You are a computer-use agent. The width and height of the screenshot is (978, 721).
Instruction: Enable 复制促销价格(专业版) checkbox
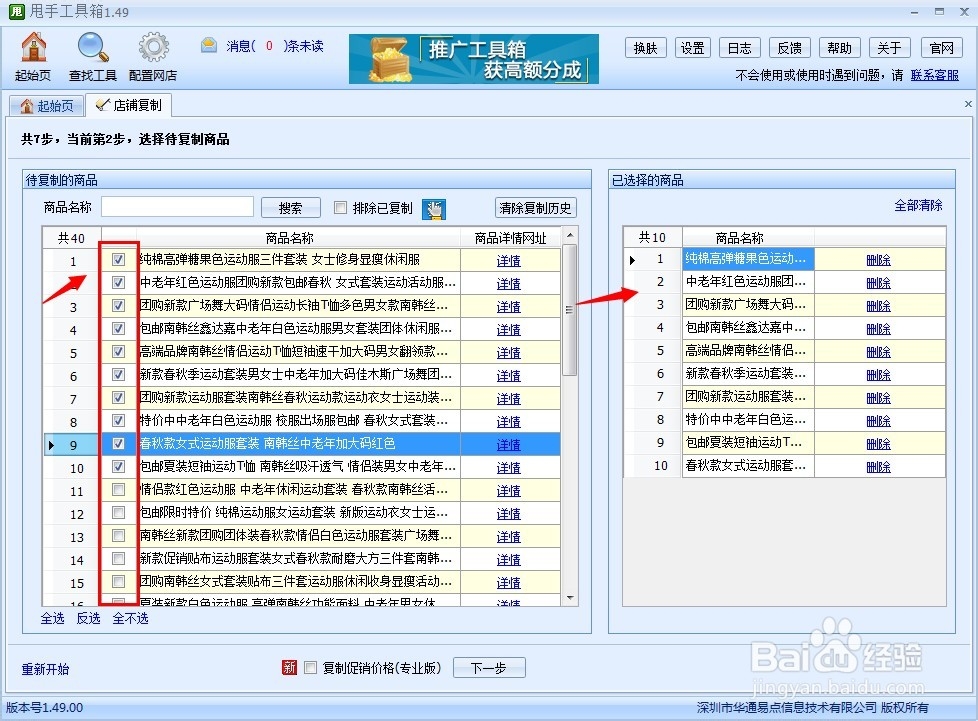pos(310,668)
